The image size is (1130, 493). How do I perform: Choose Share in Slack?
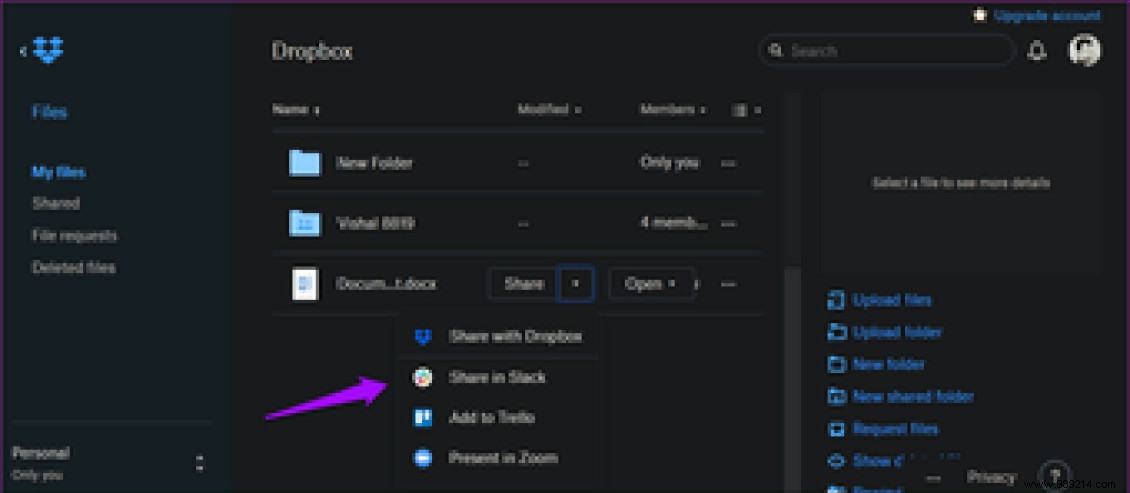[x=497, y=377]
